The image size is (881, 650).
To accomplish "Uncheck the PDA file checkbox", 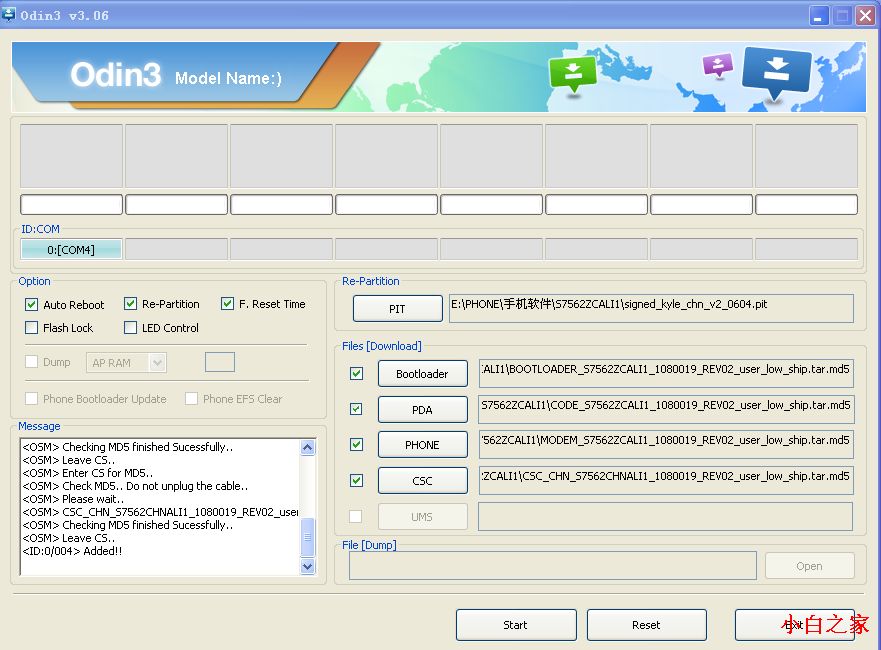I will point(356,409).
